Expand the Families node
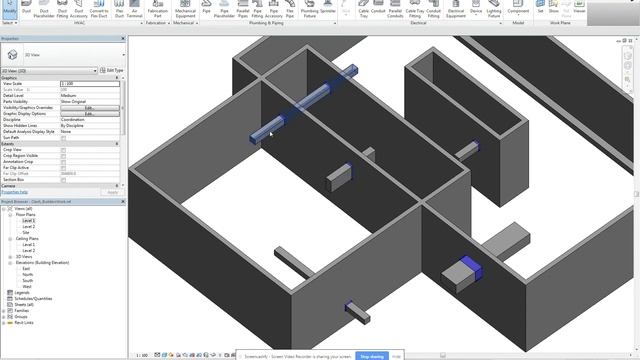This screenshot has height=360, width=640. click(4, 311)
